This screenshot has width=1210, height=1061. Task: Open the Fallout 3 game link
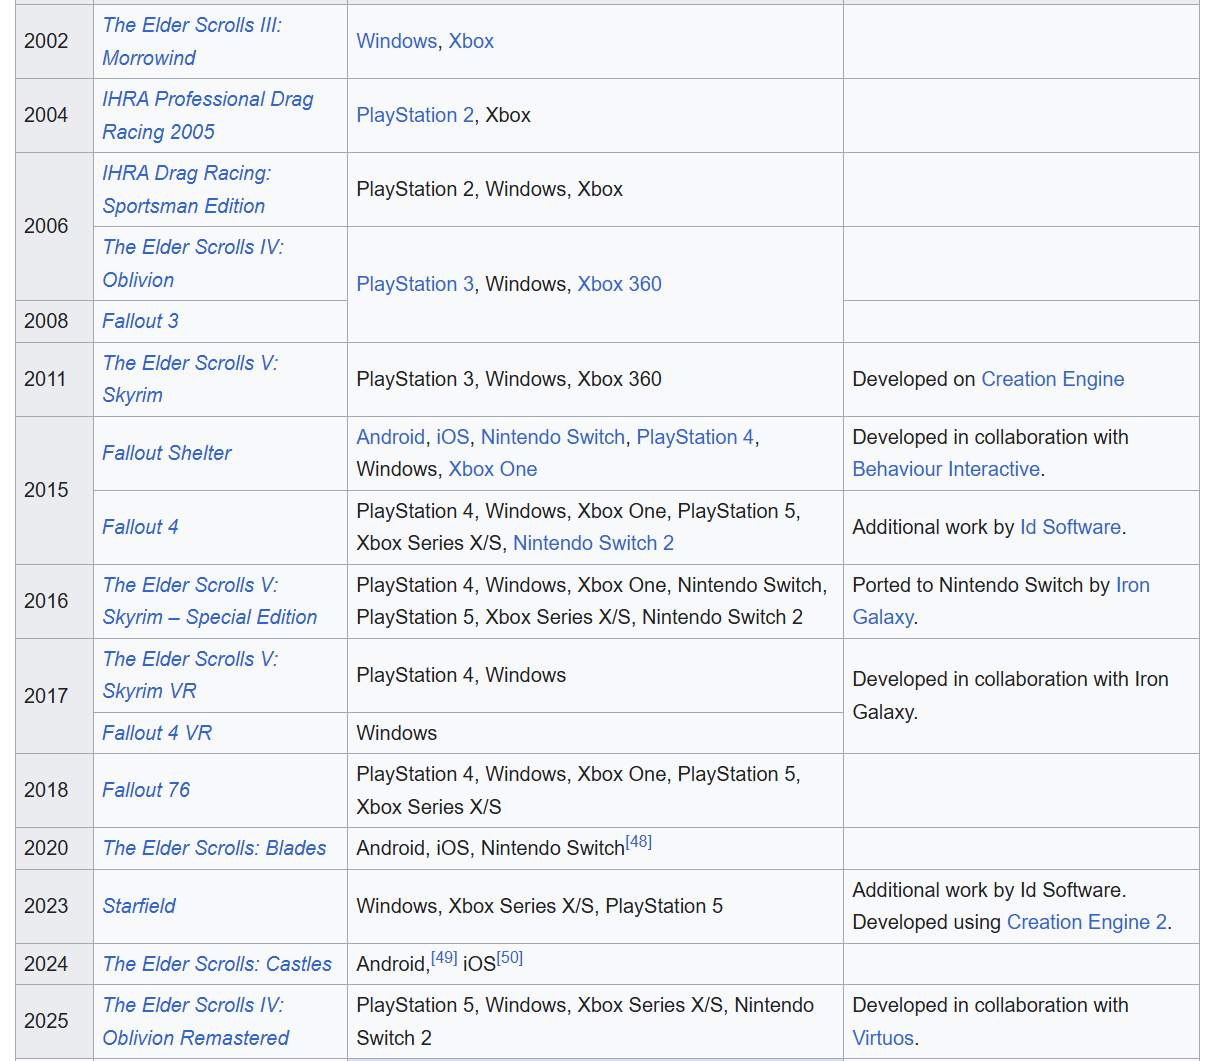(x=140, y=321)
